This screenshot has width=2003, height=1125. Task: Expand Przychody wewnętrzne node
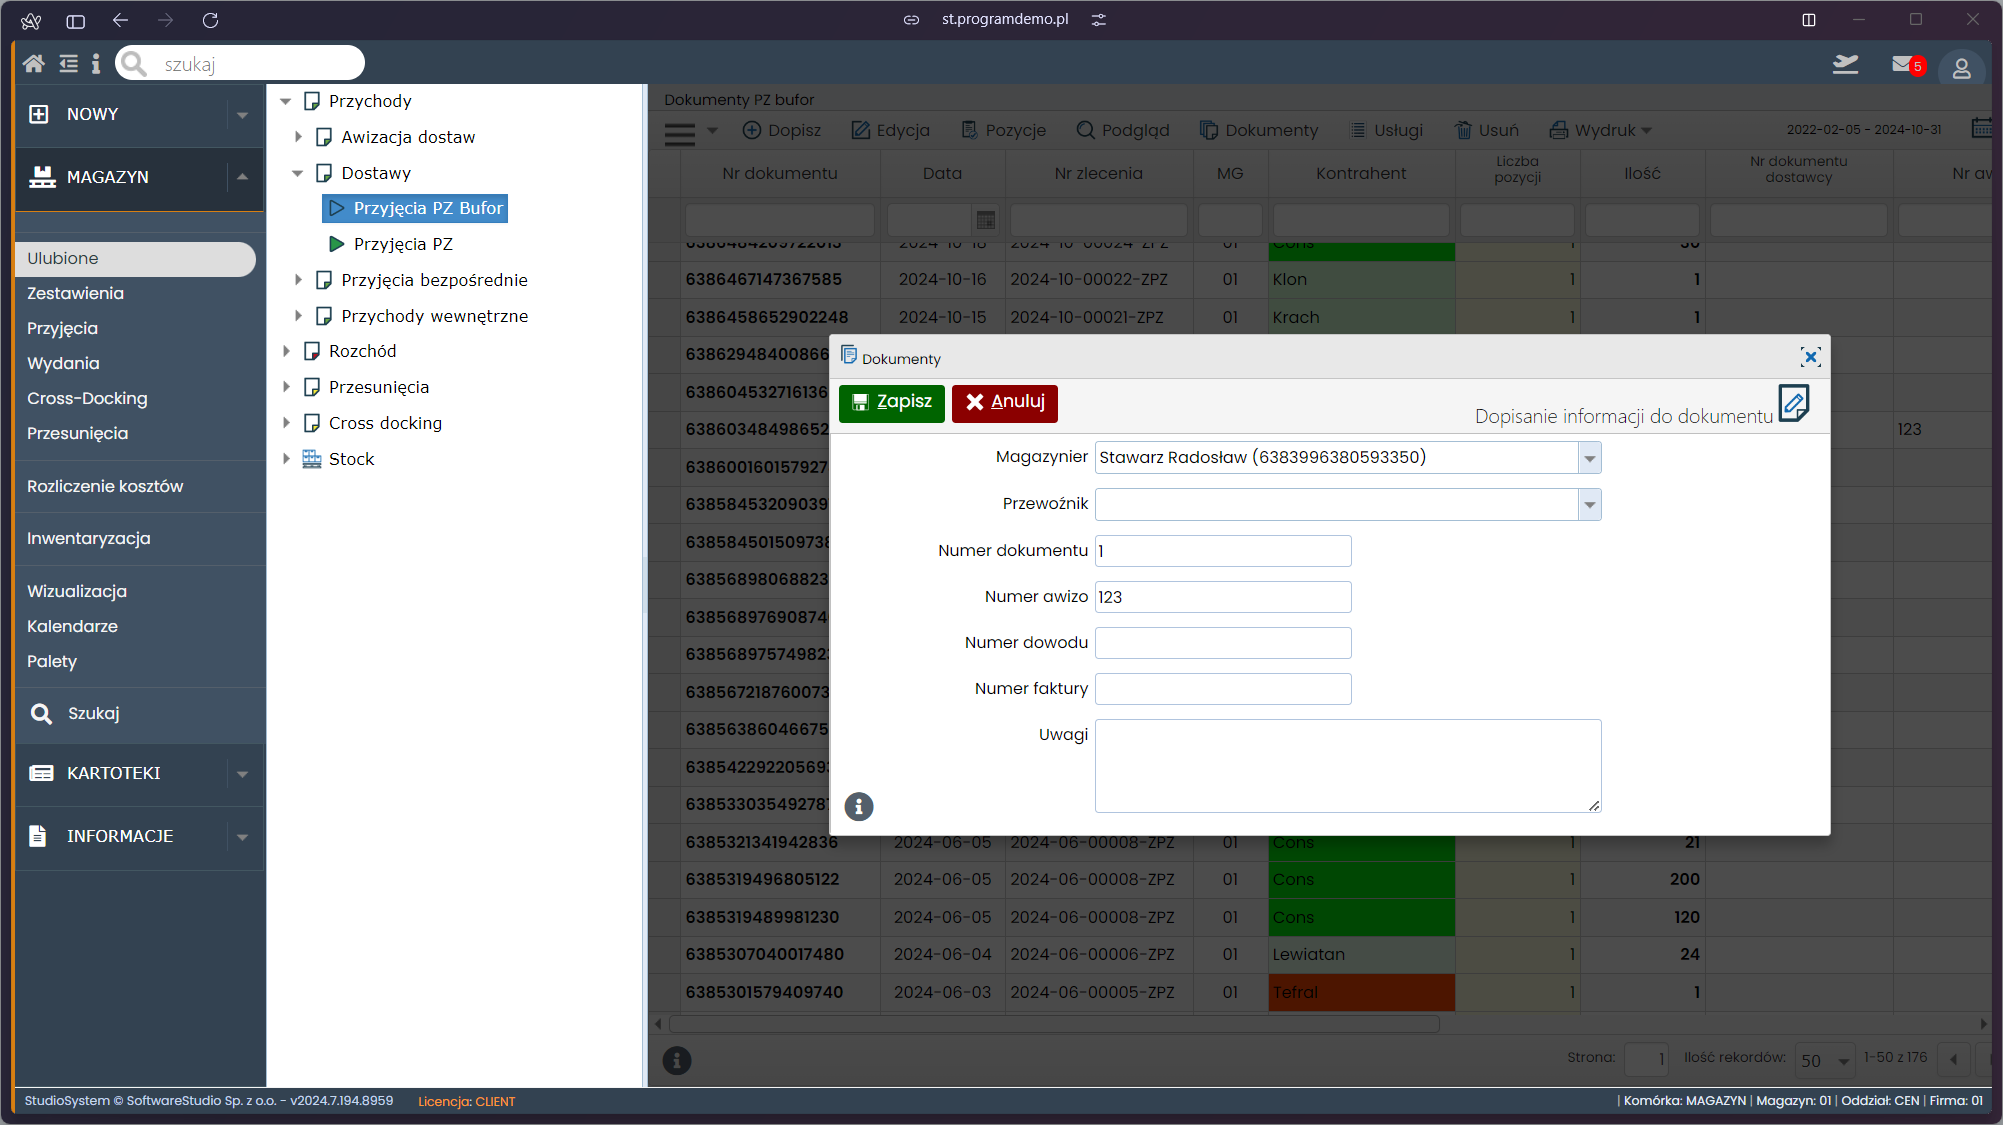click(x=298, y=316)
